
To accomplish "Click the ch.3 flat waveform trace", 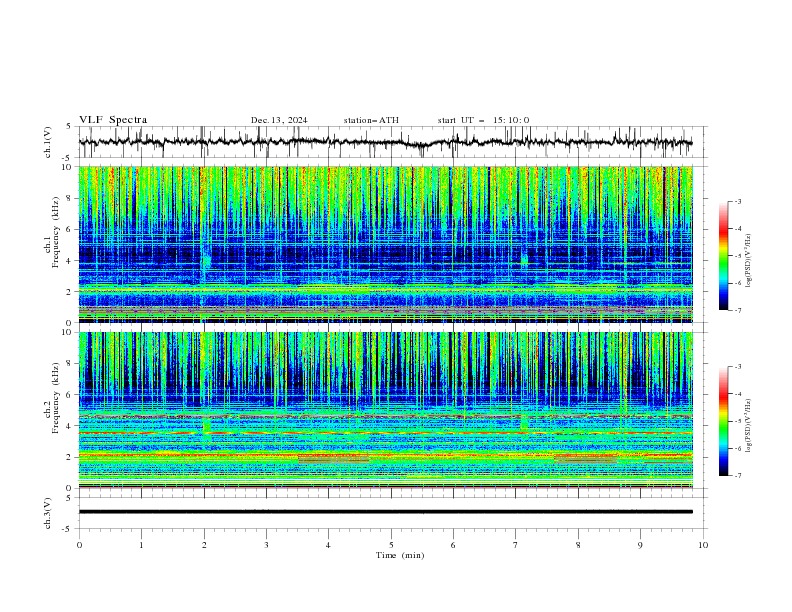I will pos(385,512).
